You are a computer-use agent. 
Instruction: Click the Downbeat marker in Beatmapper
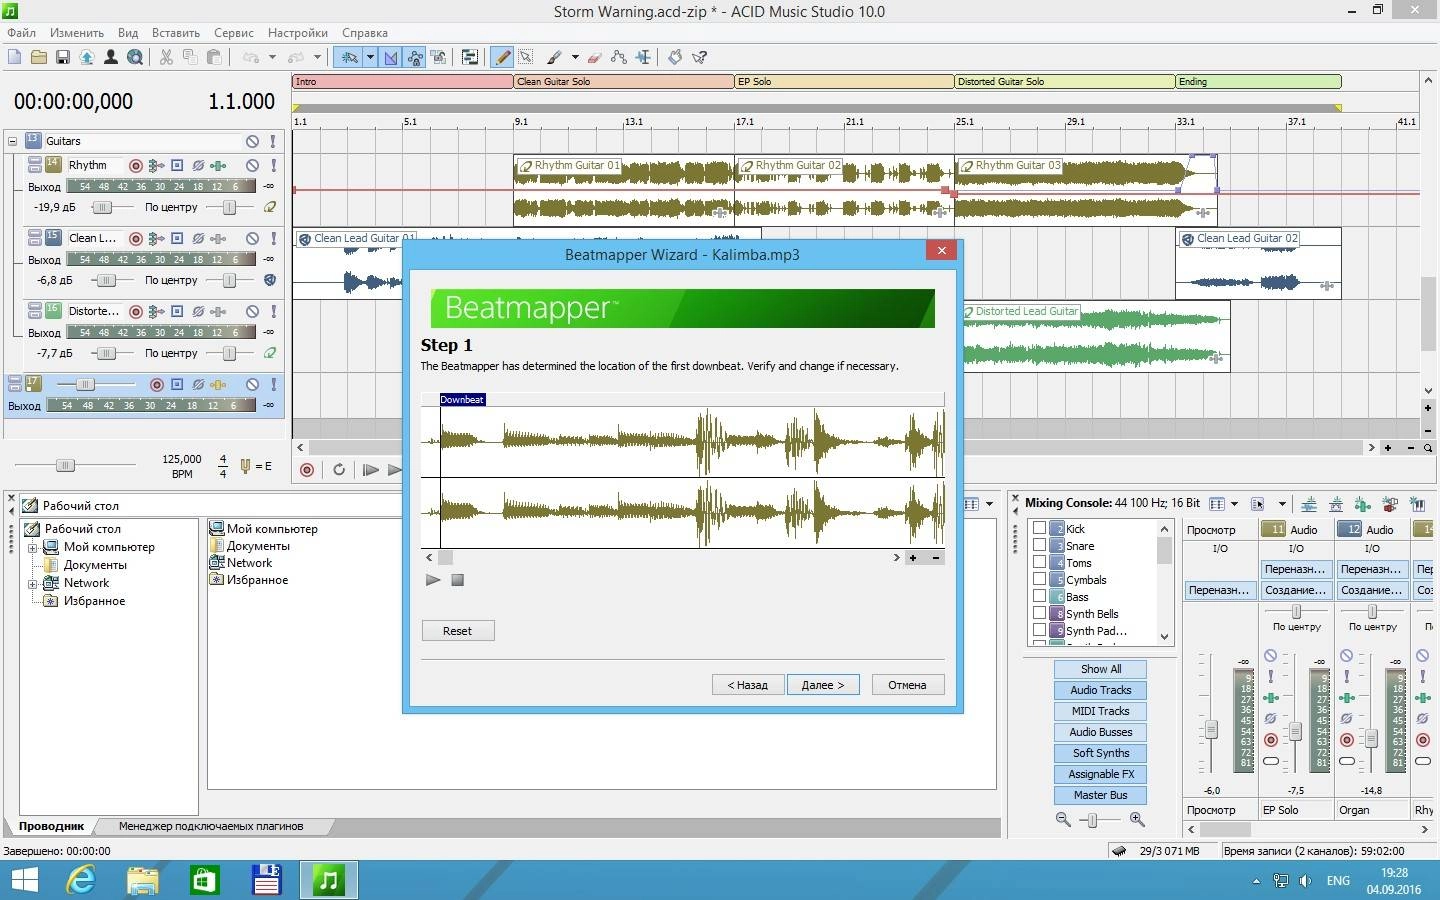[462, 399]
